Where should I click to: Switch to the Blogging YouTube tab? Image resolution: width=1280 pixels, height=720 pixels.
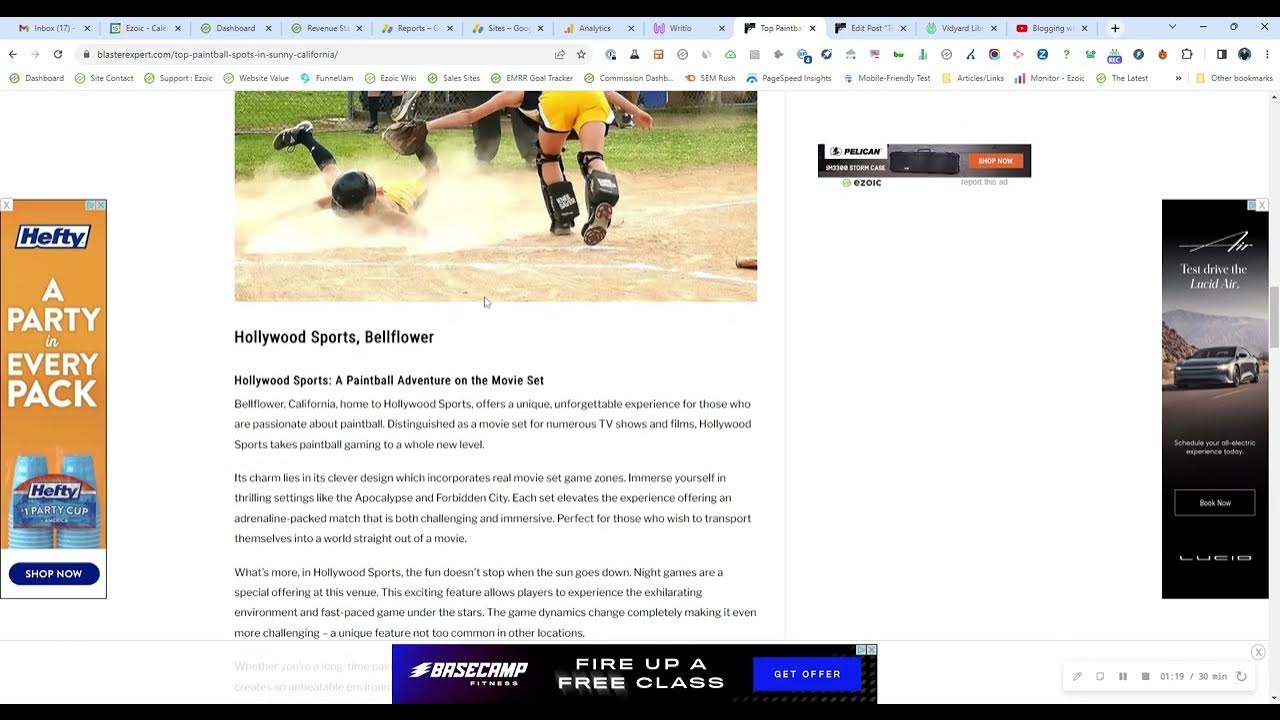1051,28
